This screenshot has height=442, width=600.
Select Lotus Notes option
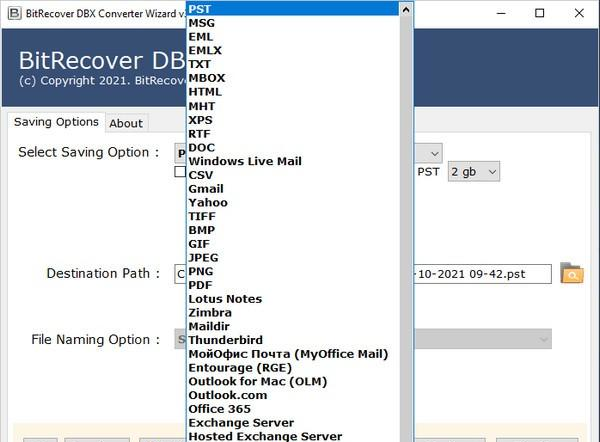[293, 299]
